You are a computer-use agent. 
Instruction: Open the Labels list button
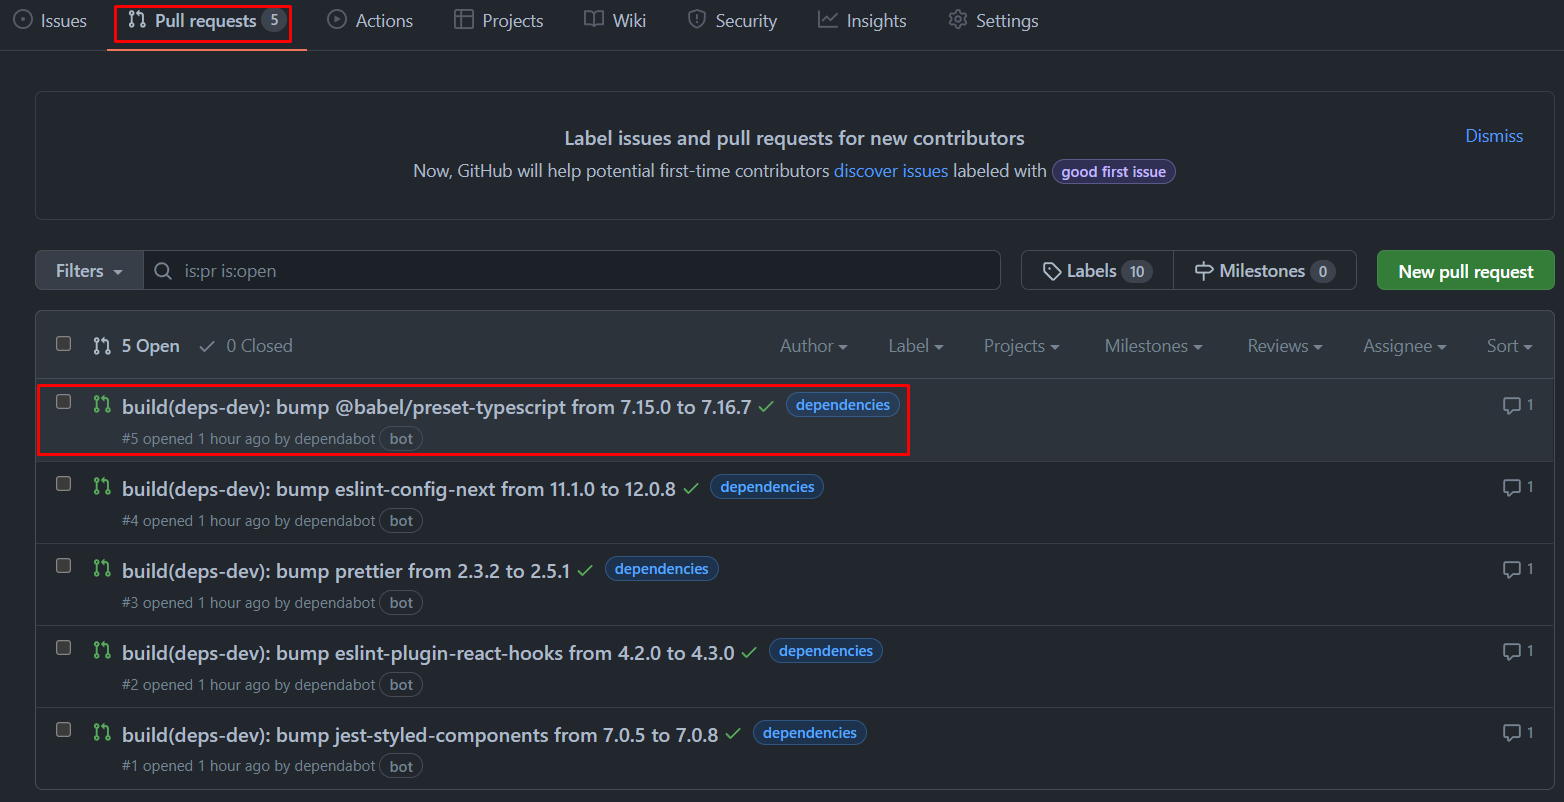(x=1097, y=271)
